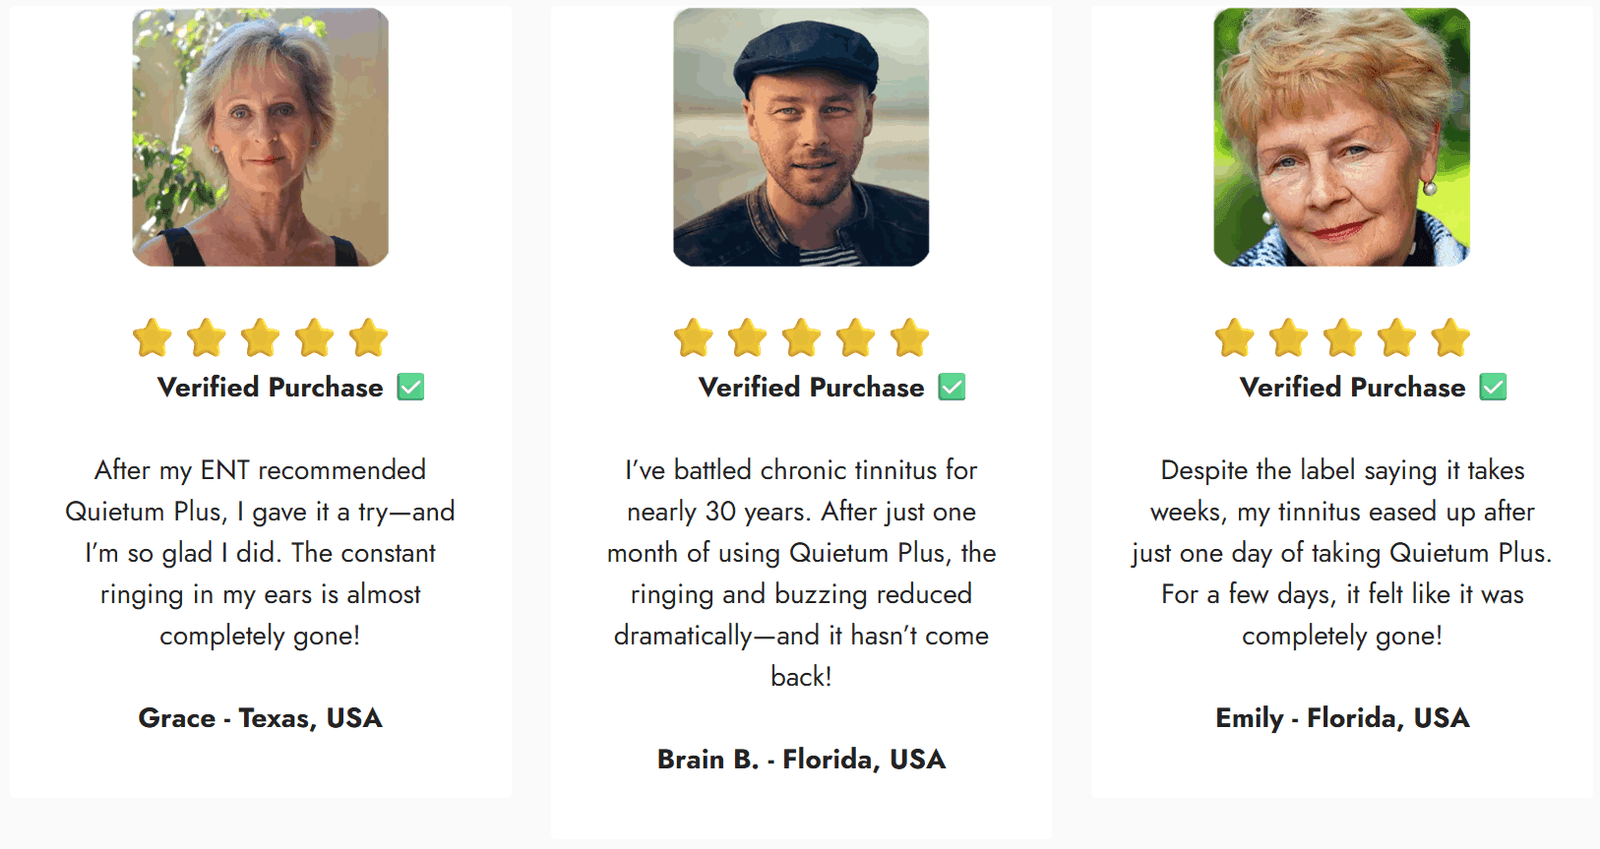Click the first star in Brain B.'s rating
The height and width of the screenshot is (849, 1600).
coord(693,338)
